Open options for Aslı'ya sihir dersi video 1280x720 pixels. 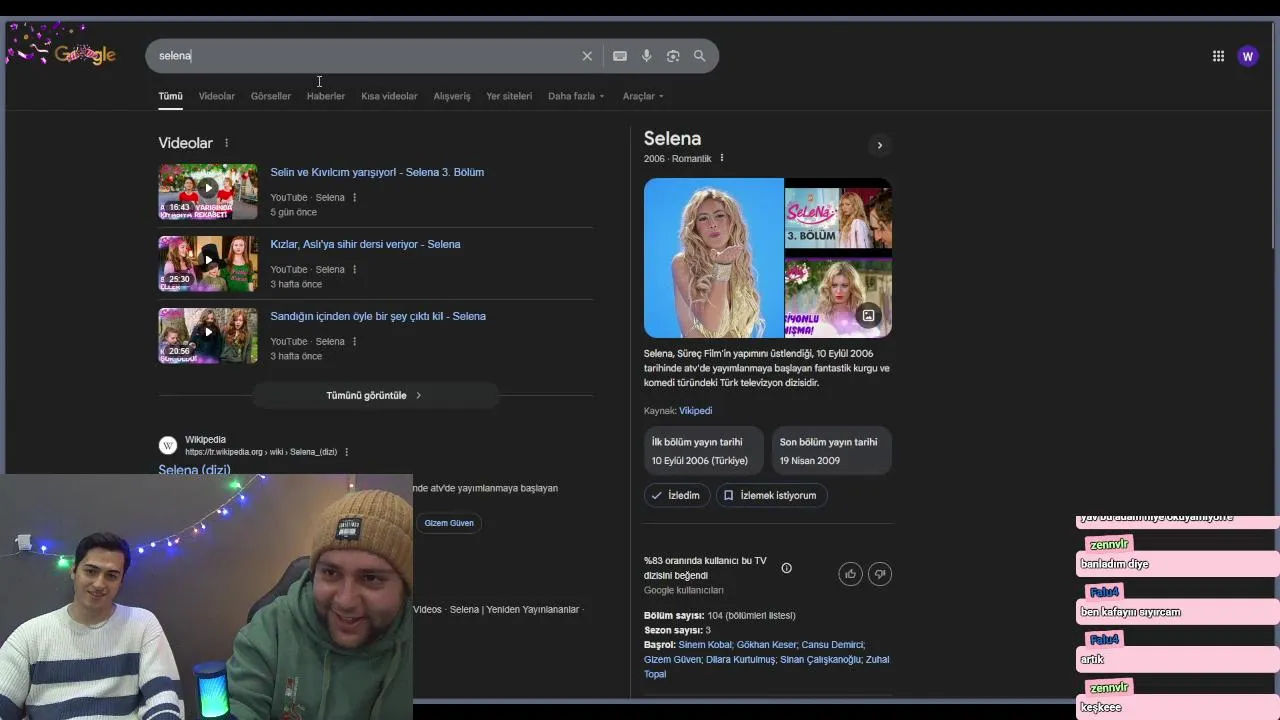point(354,270)
